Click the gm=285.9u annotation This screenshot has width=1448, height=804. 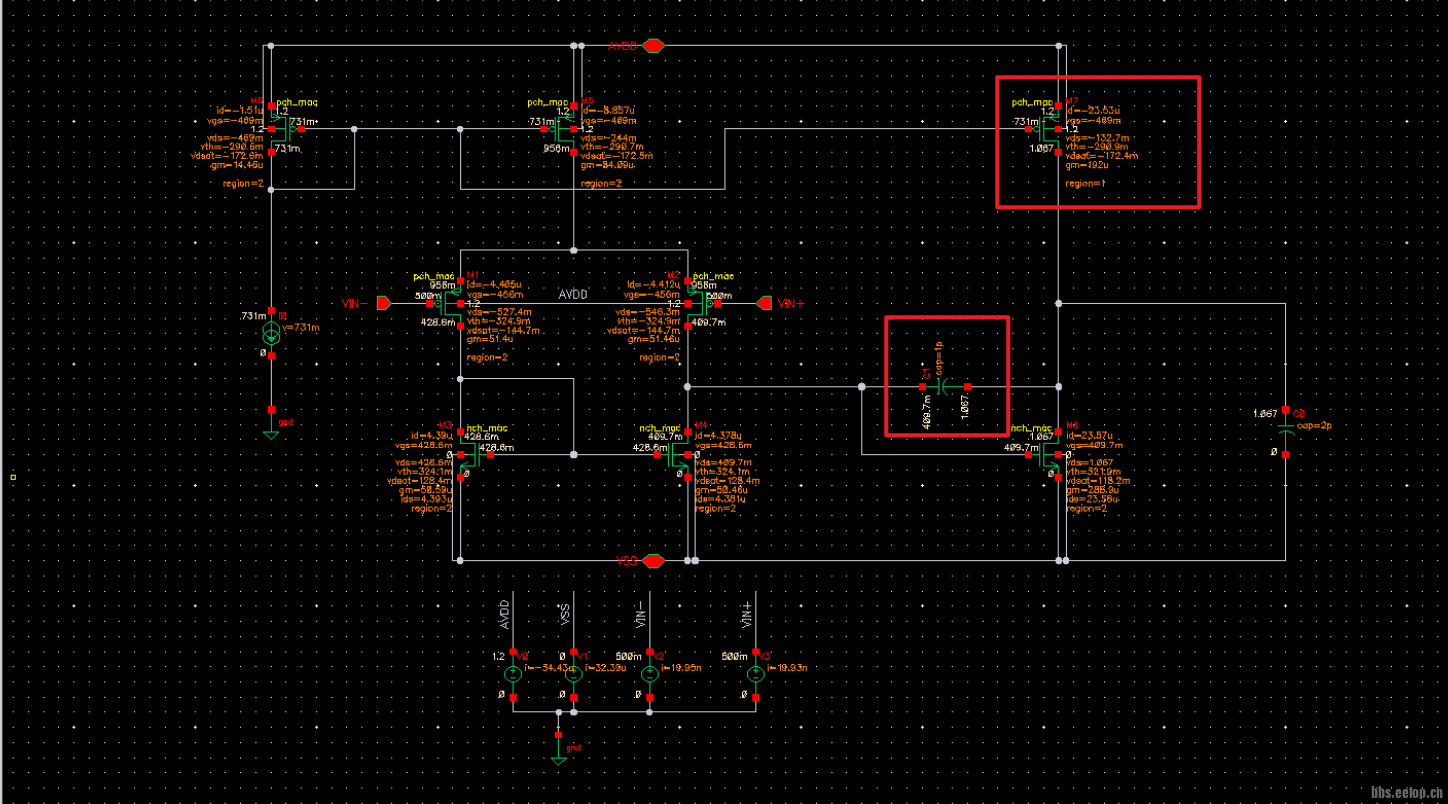pos(1093,490)
